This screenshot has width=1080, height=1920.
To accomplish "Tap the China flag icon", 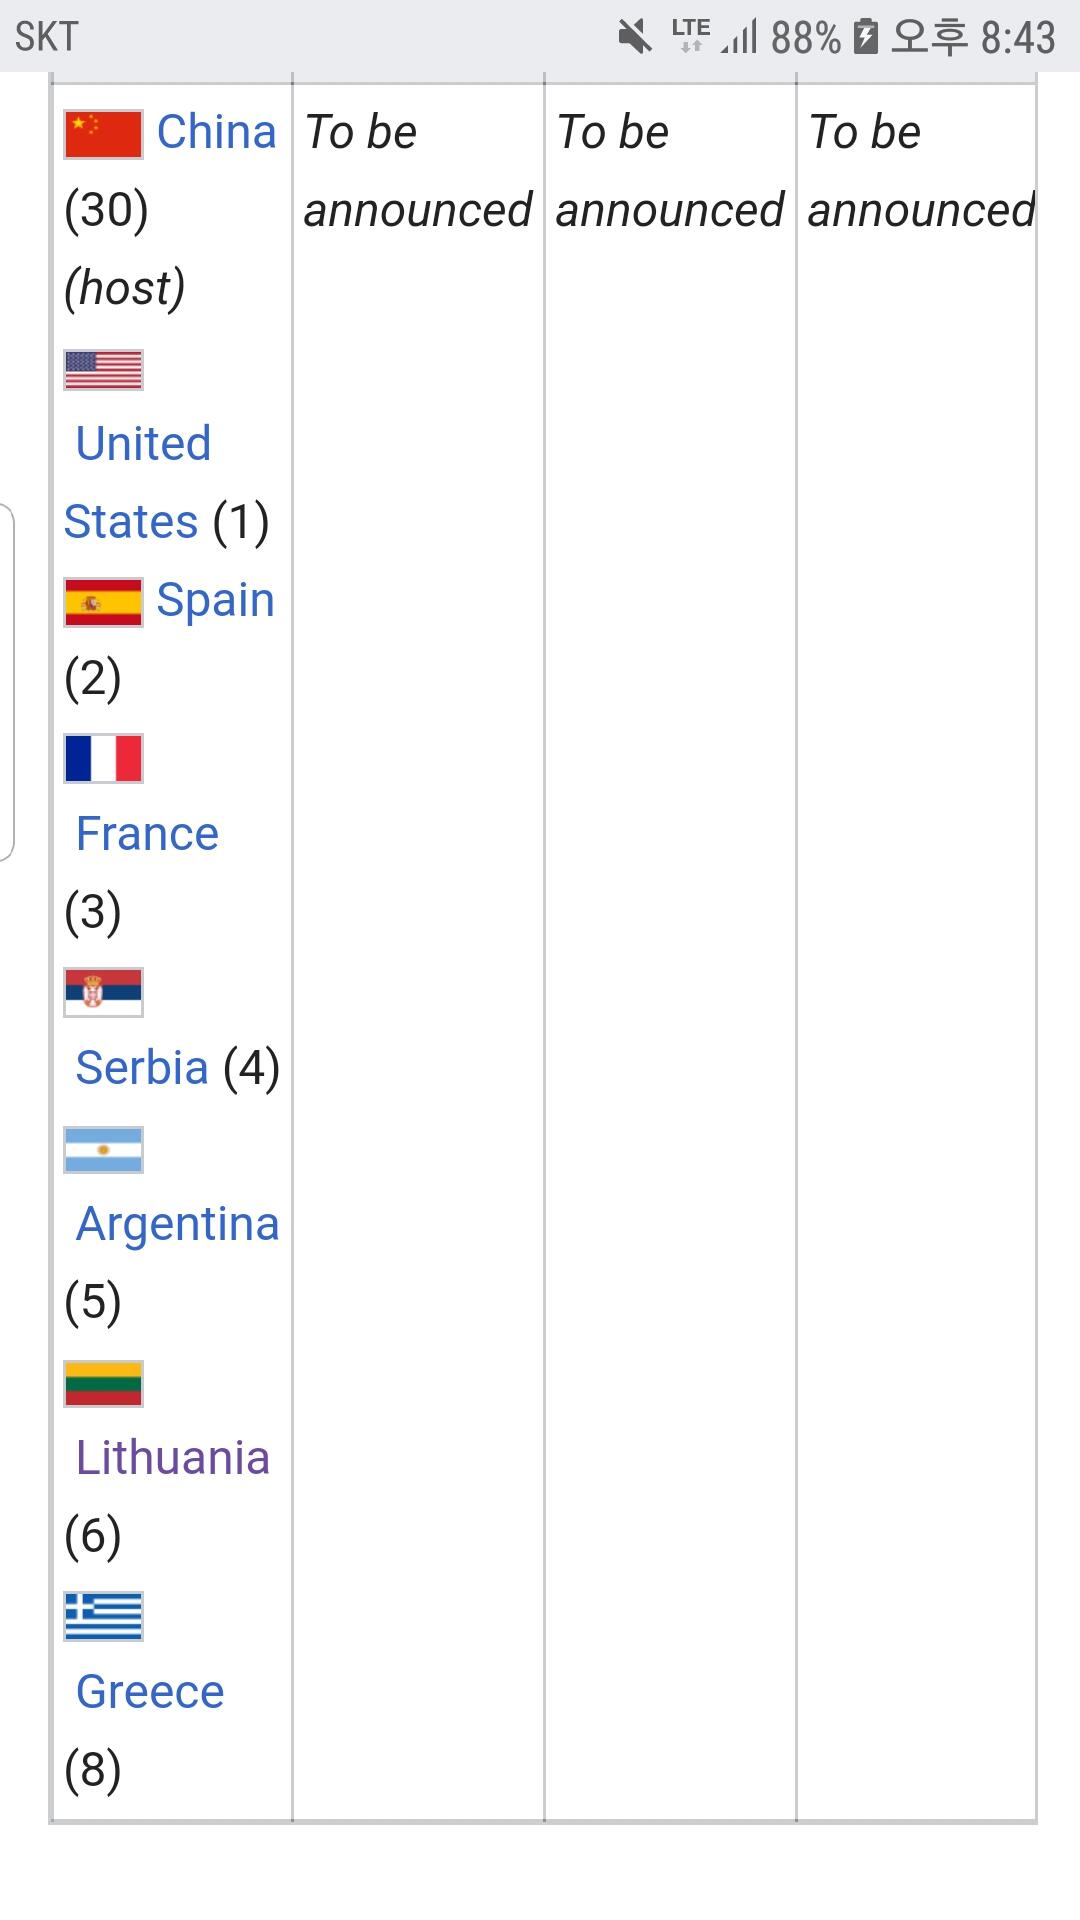I will coord(103,135).
